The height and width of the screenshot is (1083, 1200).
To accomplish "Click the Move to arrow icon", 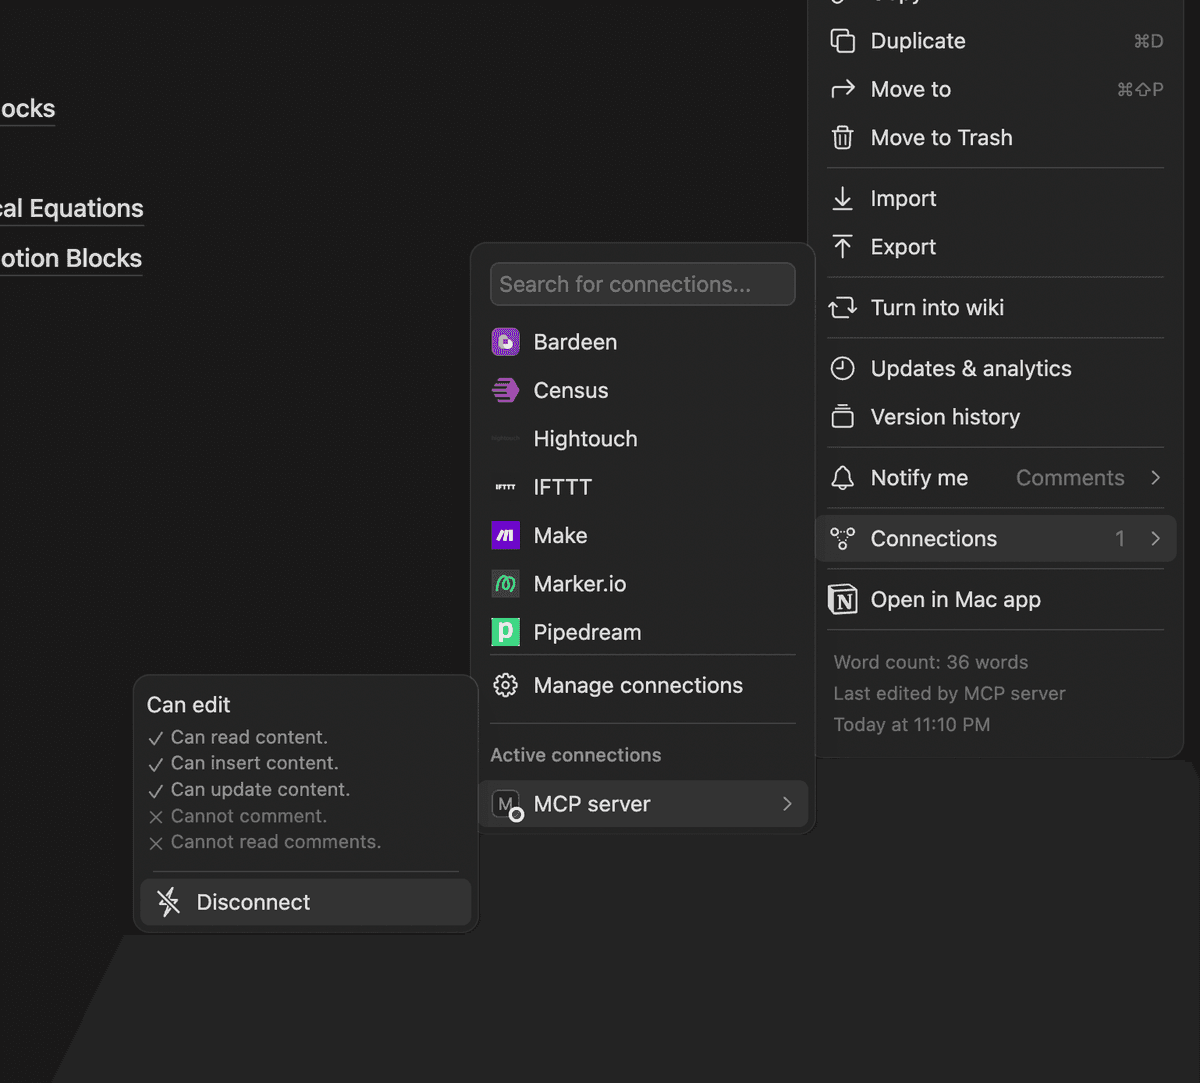I will [843, 89].
